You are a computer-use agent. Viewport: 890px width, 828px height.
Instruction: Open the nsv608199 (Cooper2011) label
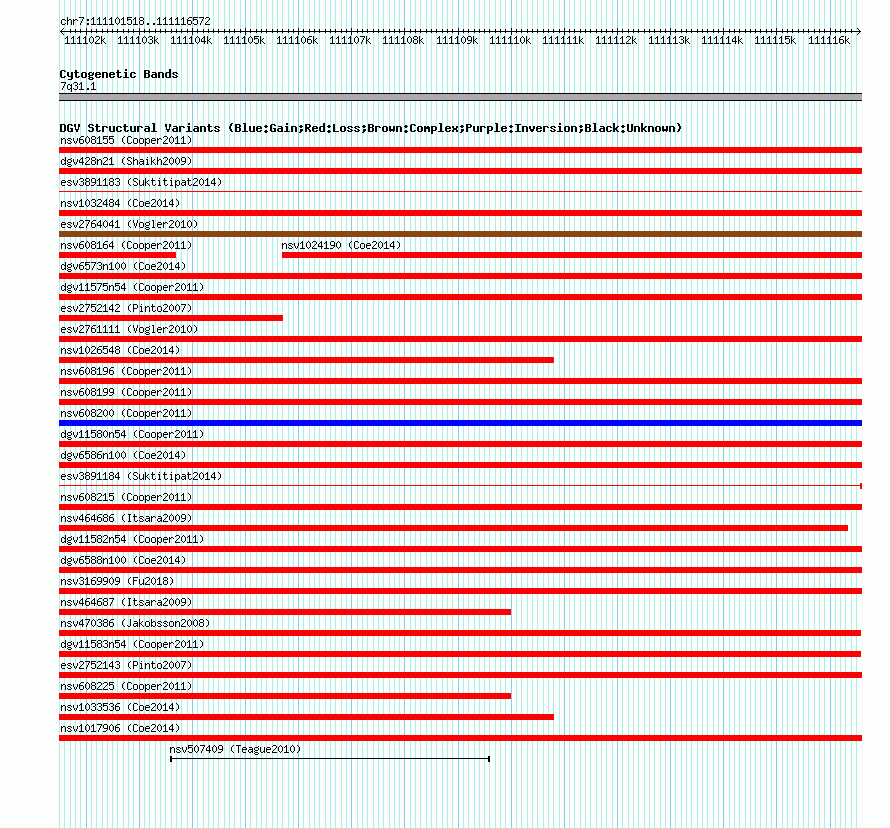[x=126, y=392]
